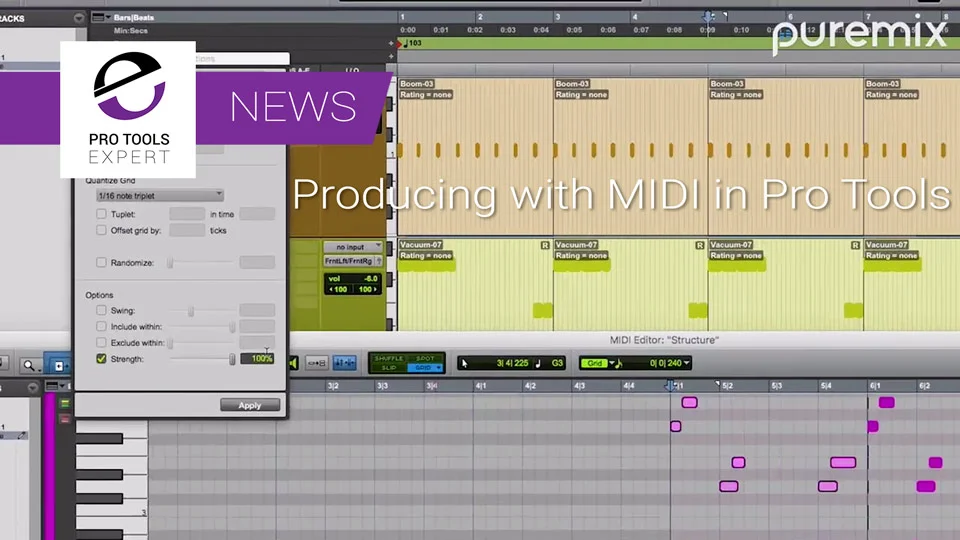Screen dimensions: 960x540
Task: Open the Tracks list pop-up menu icon
Action: [x=79, y=18]
